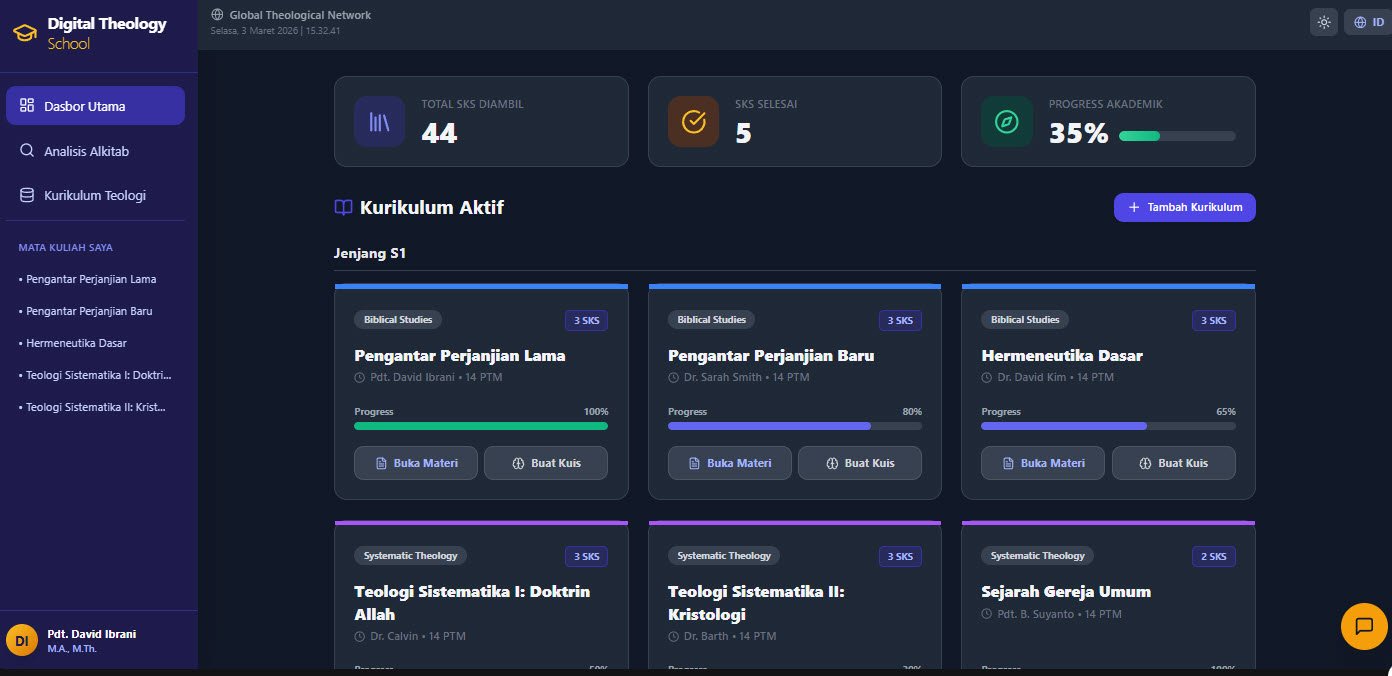Screen dimensions: 1392x676
Task: Click the 65% progress bar of Hermeneutika Dasar
Action: pos(1108,426)
